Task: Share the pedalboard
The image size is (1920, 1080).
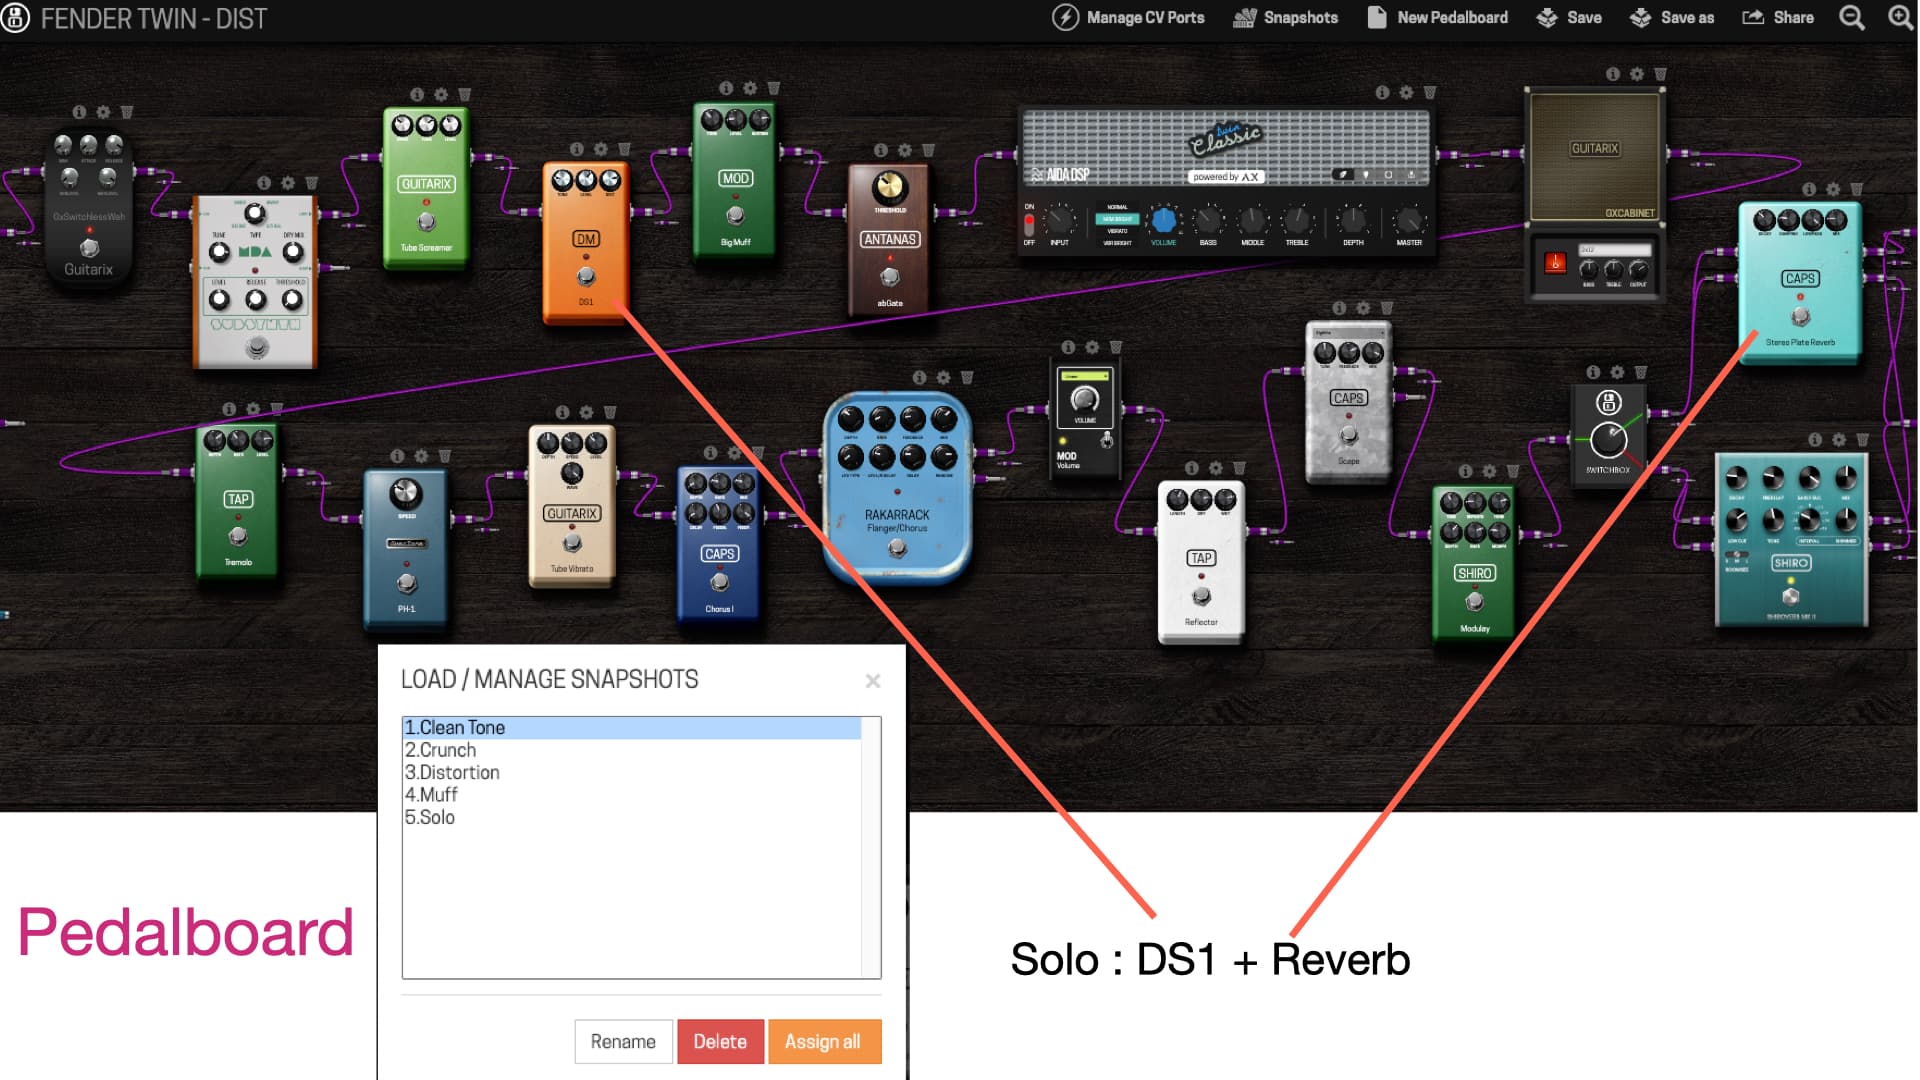Action: click(x=1777, y=18)
